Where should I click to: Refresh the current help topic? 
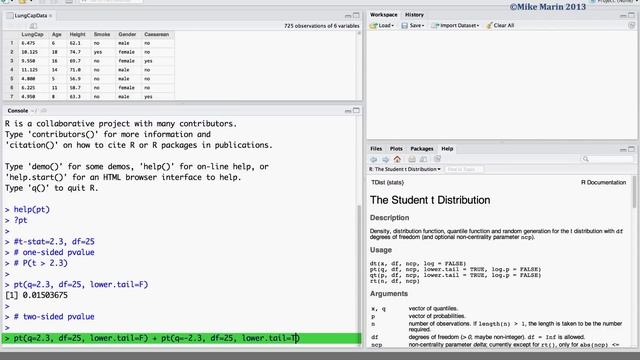click(437, 159)
